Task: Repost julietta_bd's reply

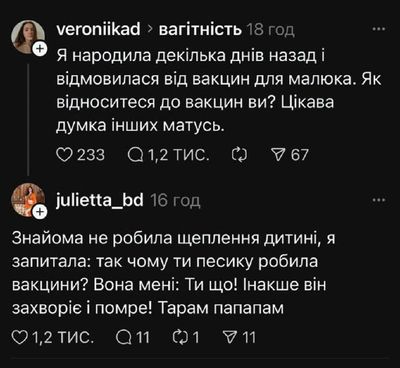Action: click(x=180, y=337)
